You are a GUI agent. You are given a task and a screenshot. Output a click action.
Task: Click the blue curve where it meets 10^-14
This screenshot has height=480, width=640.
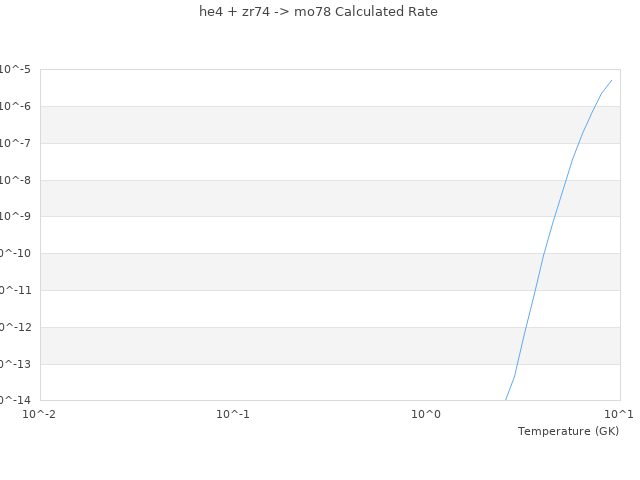(506, 400)
